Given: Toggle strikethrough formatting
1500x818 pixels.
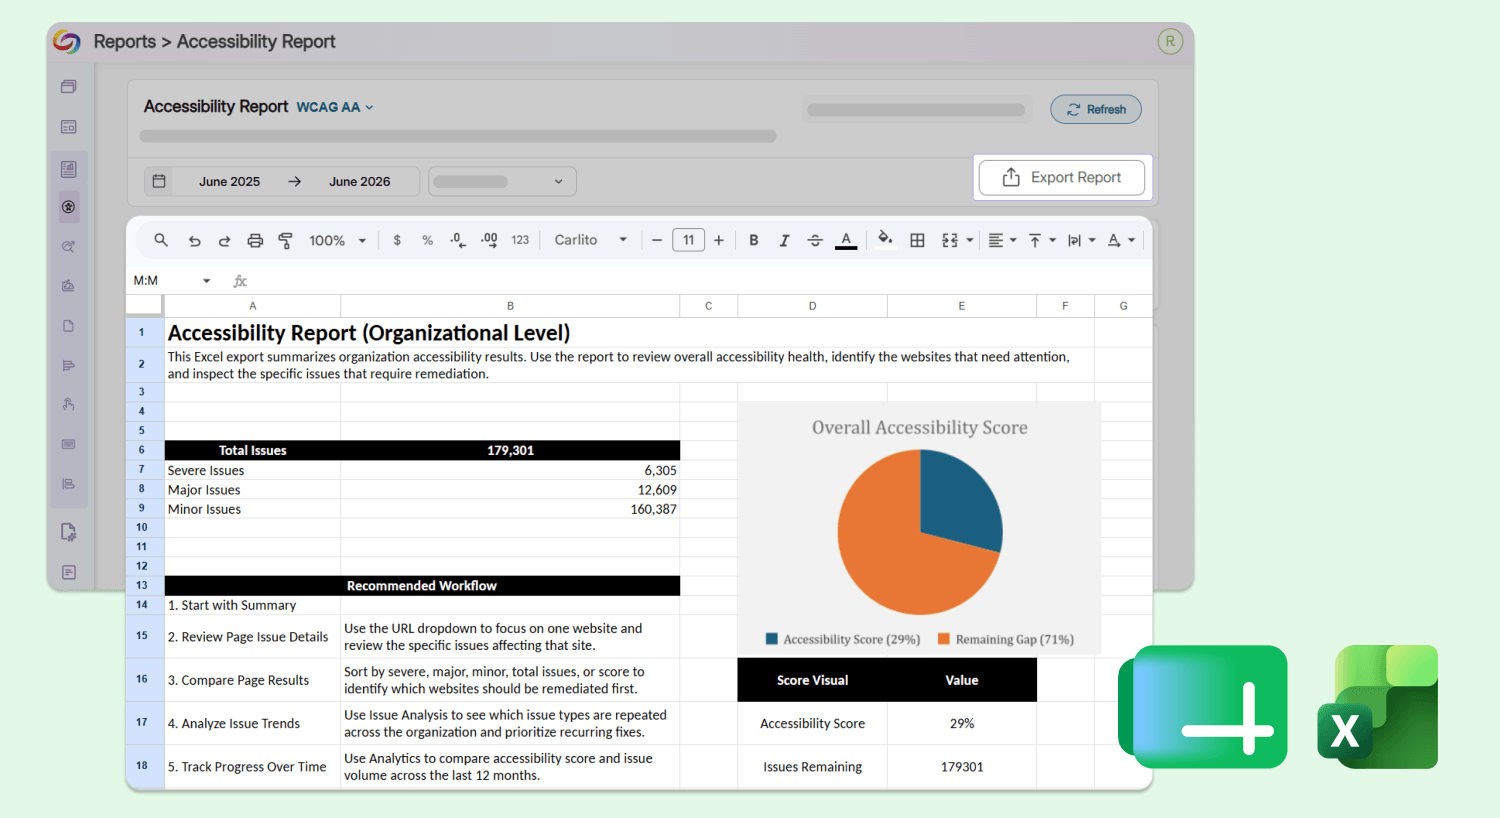Looking at the screenshot, I should point(815,240).
